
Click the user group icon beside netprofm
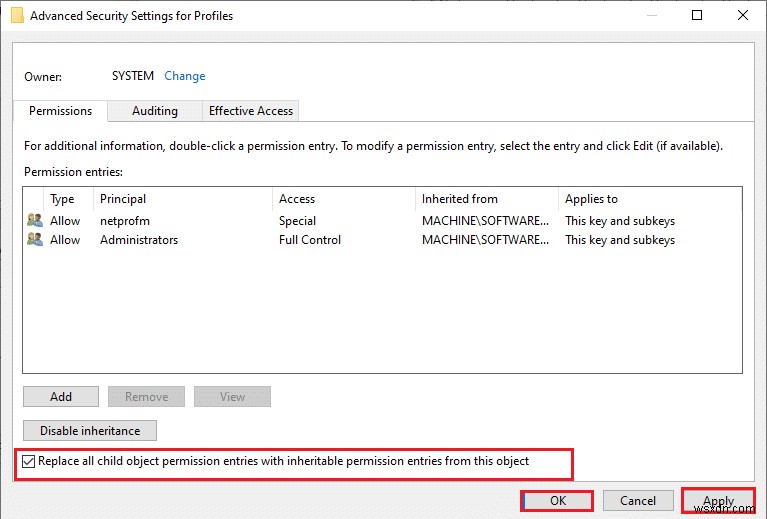[x=35, y=220]
